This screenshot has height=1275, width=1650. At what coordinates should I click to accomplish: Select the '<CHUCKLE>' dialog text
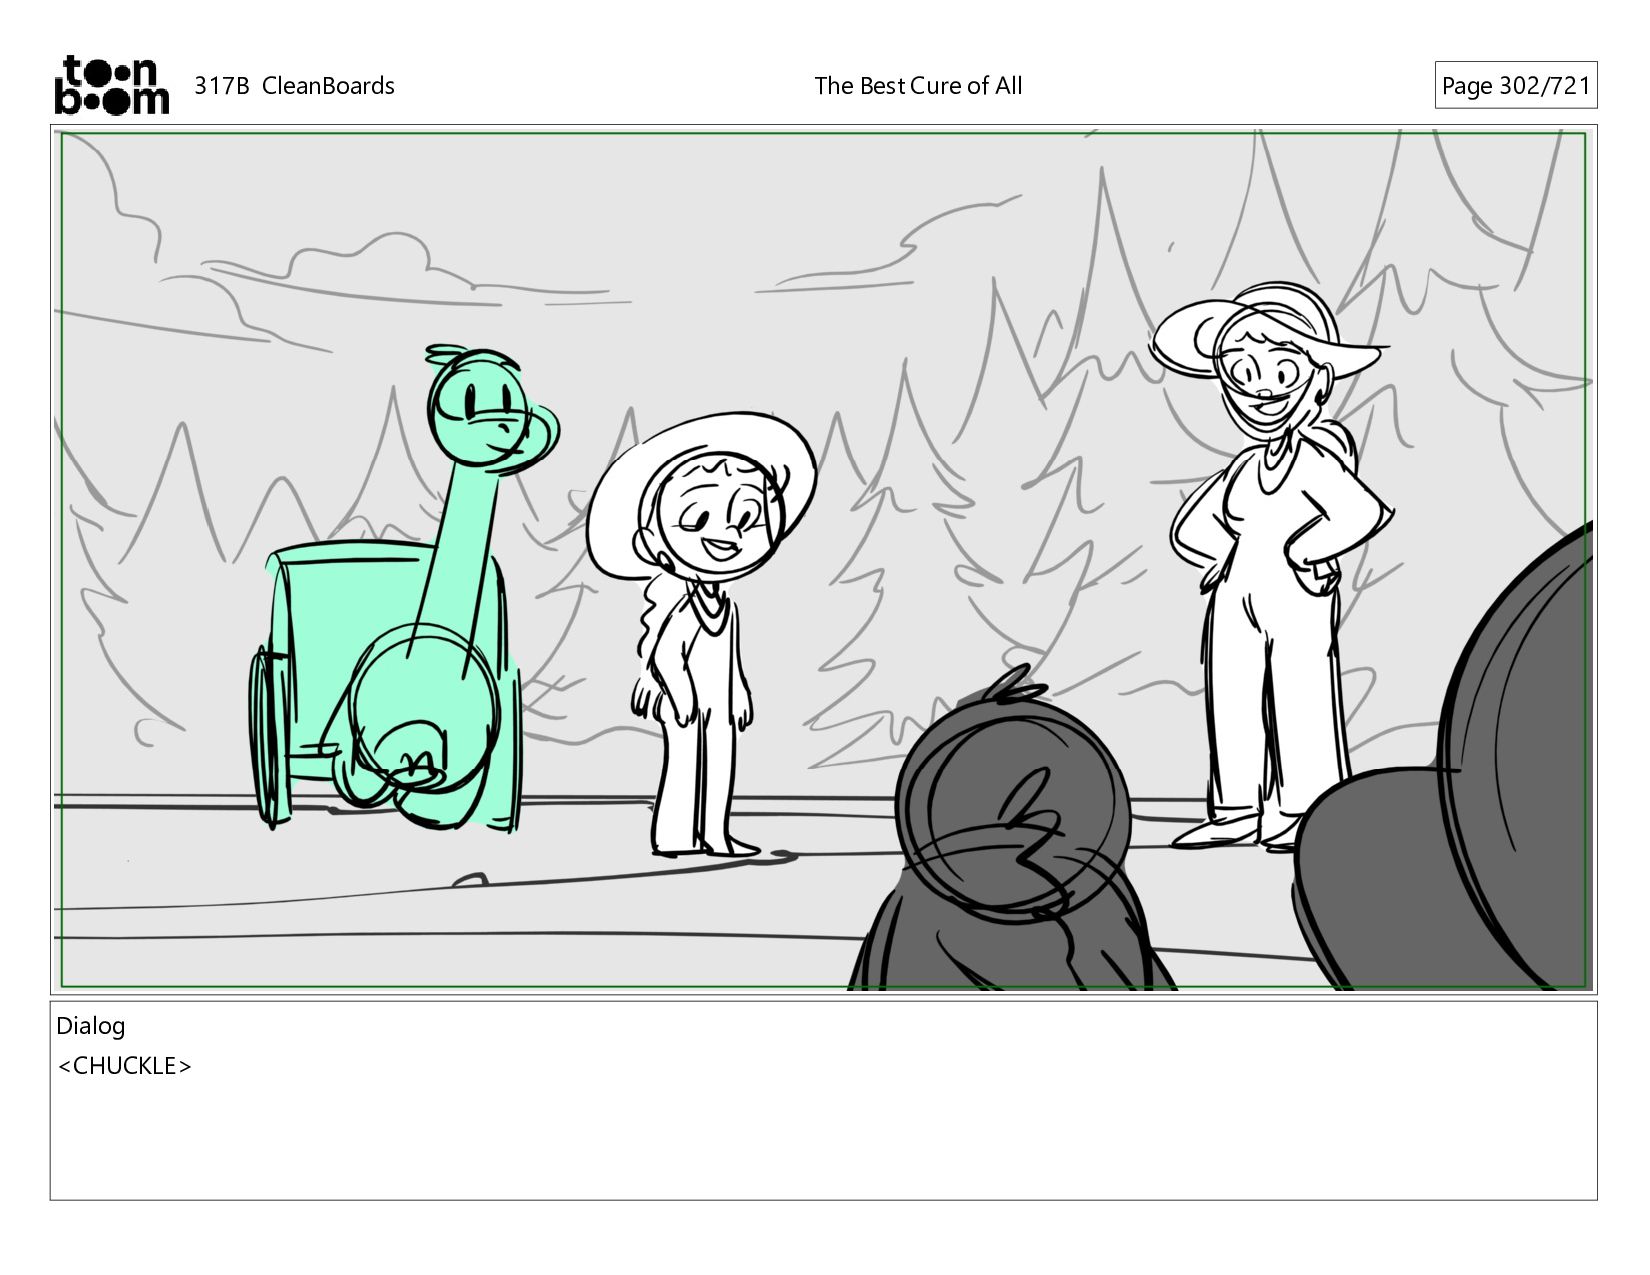tap(125, 1066)
